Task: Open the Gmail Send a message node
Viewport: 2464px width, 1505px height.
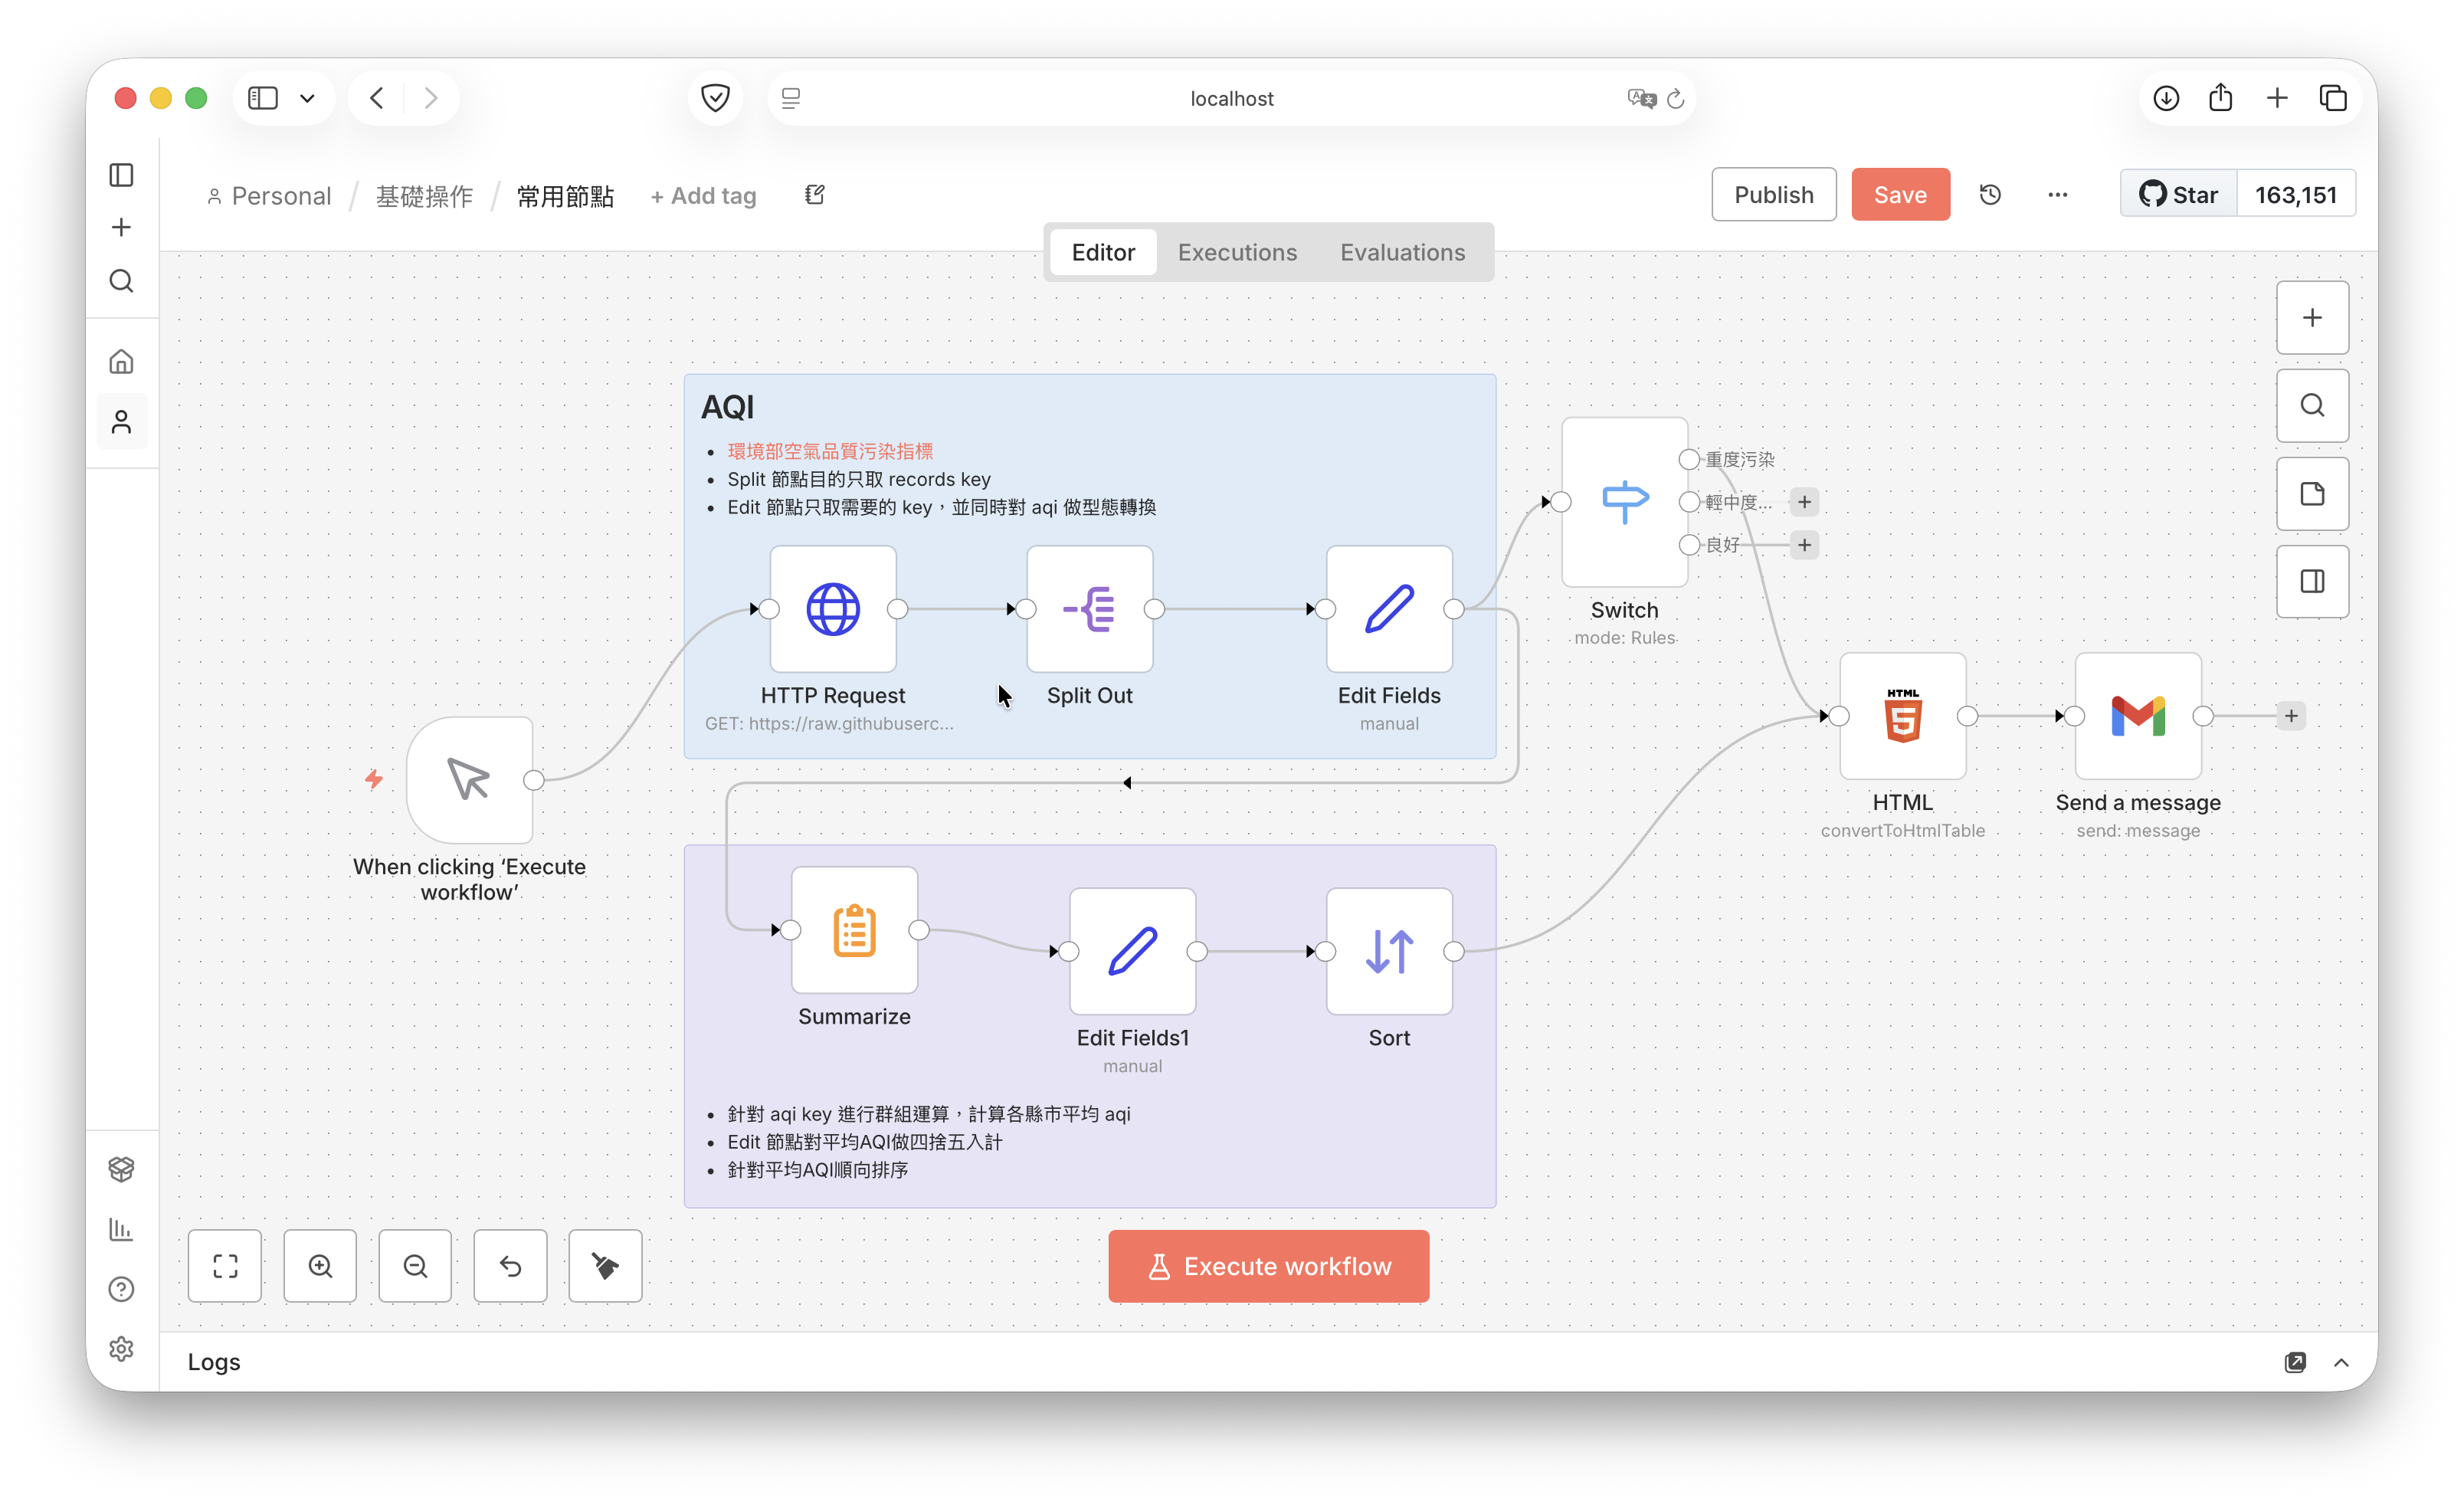Action: [2137, 716]
